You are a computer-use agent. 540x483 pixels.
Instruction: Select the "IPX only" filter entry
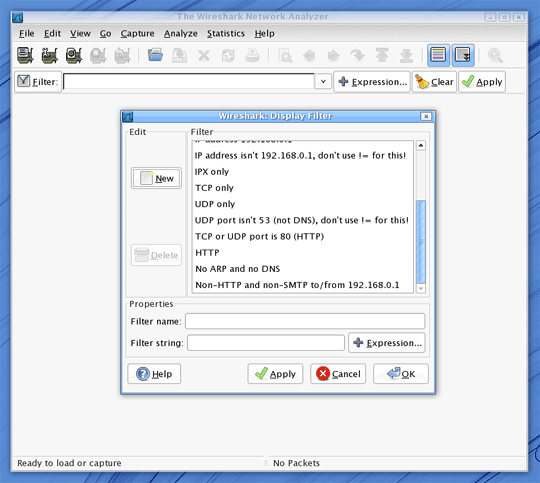pyautogui.click(x=302, y=172)
